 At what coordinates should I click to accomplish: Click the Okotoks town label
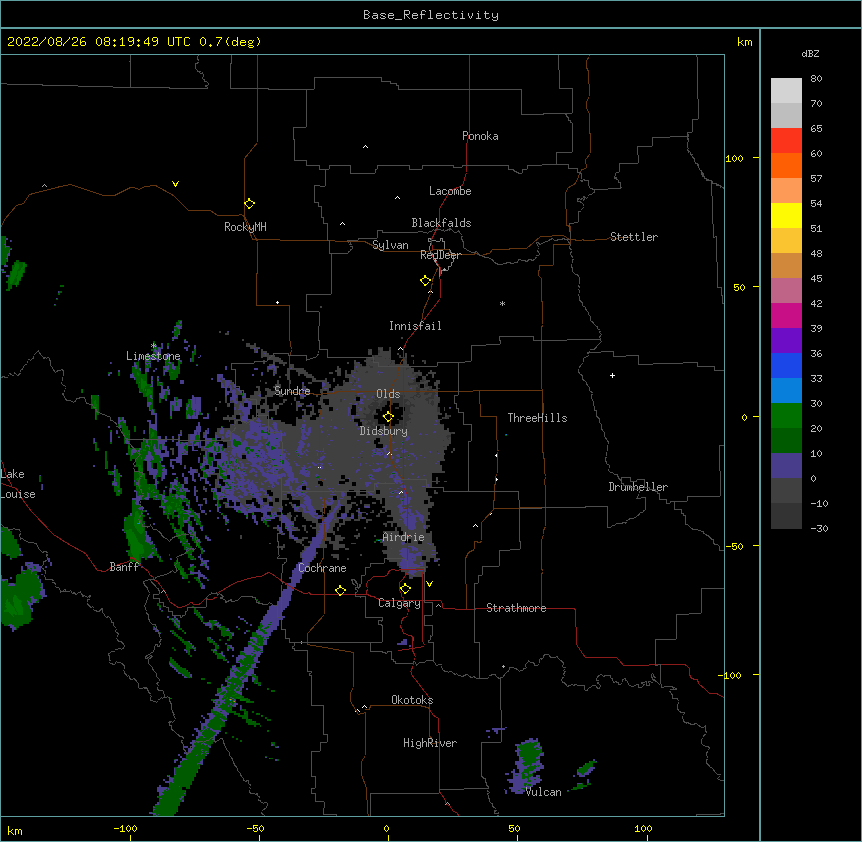tap(412, 700)
